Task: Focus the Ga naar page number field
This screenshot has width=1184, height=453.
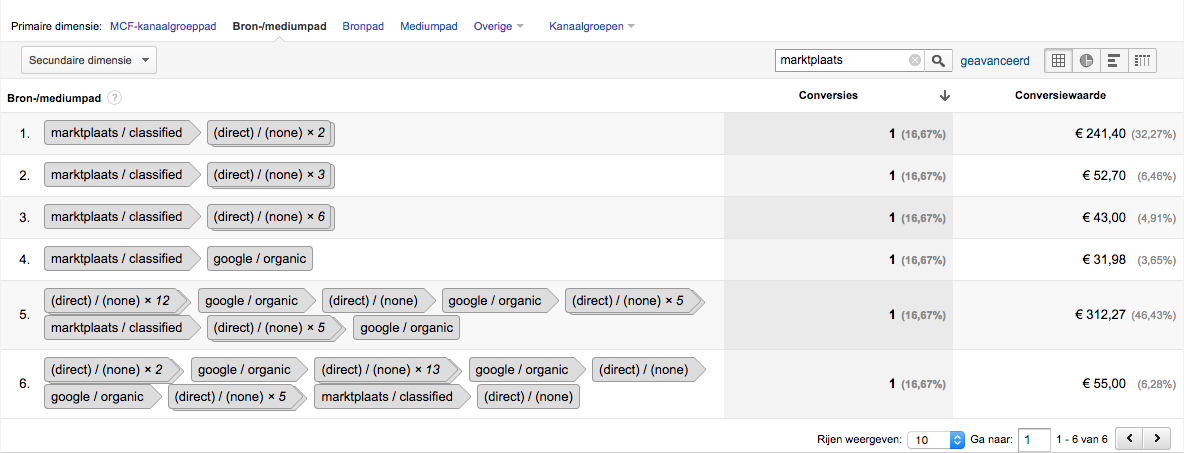Action: (1034, 439)
